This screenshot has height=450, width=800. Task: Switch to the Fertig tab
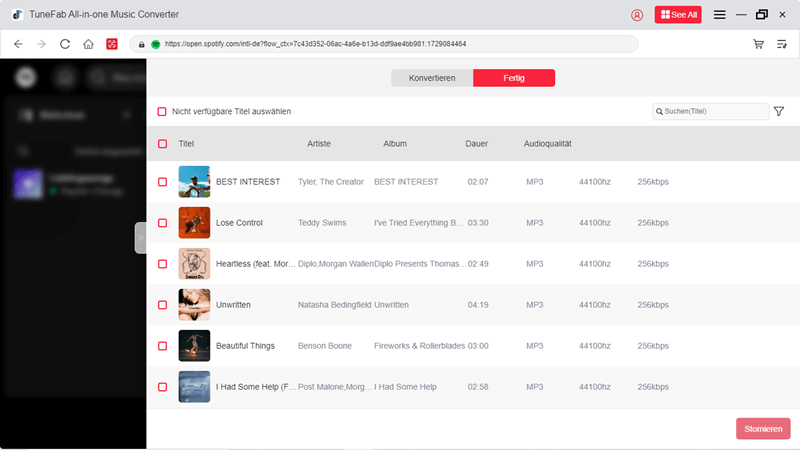tap(514, 78)
